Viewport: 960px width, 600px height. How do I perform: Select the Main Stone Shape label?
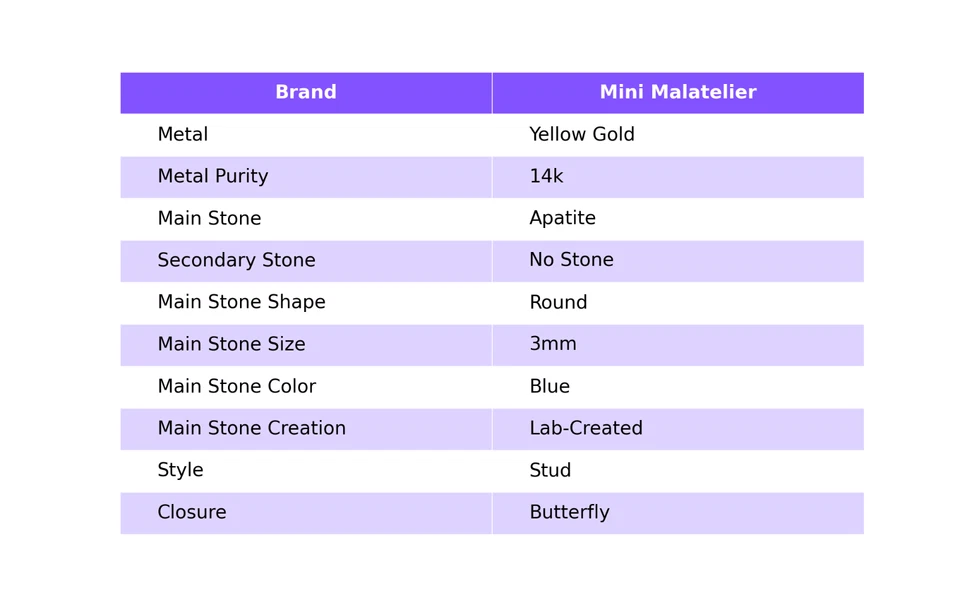pos(241,303)
